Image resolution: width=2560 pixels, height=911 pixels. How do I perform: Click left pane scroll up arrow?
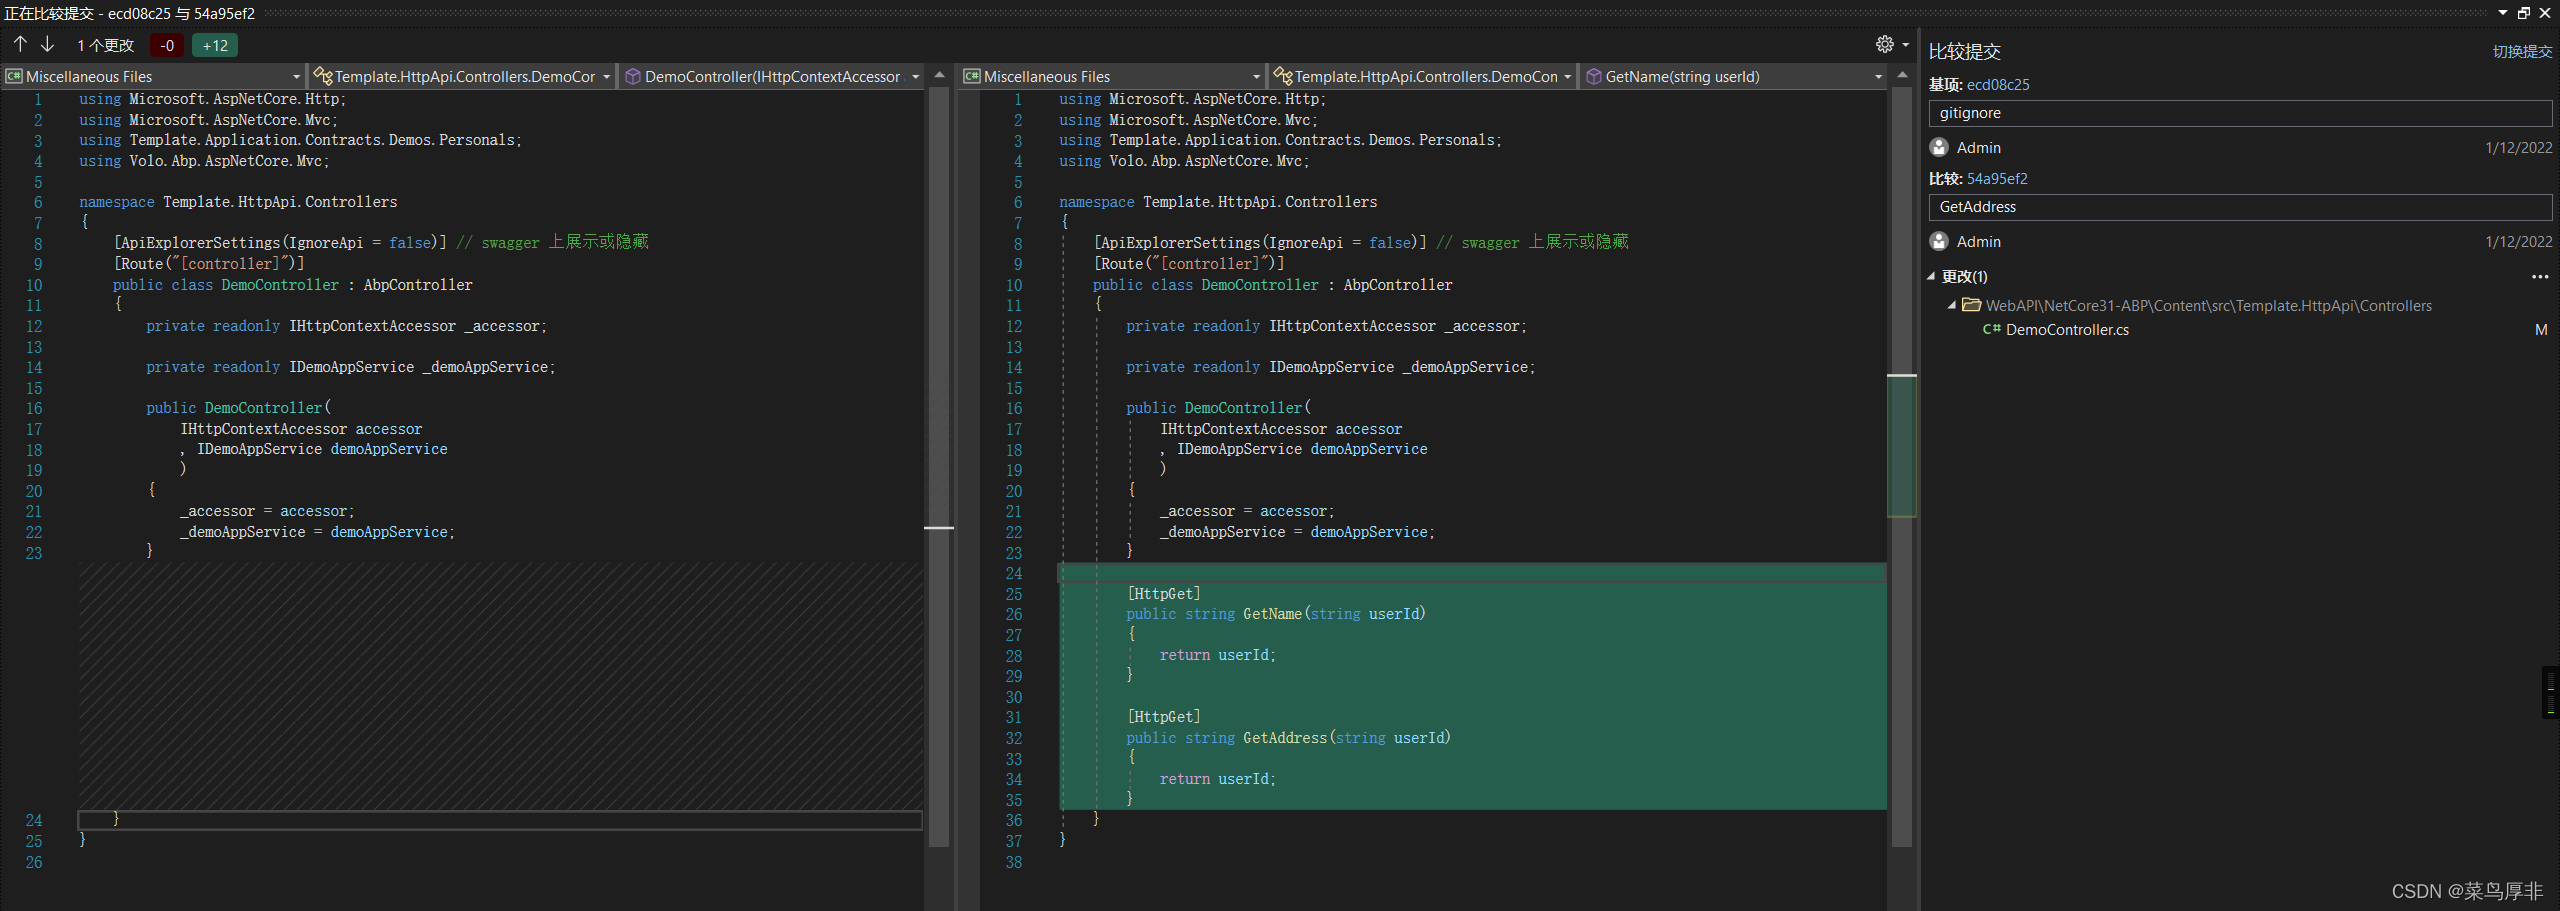[x=939, y=76]
